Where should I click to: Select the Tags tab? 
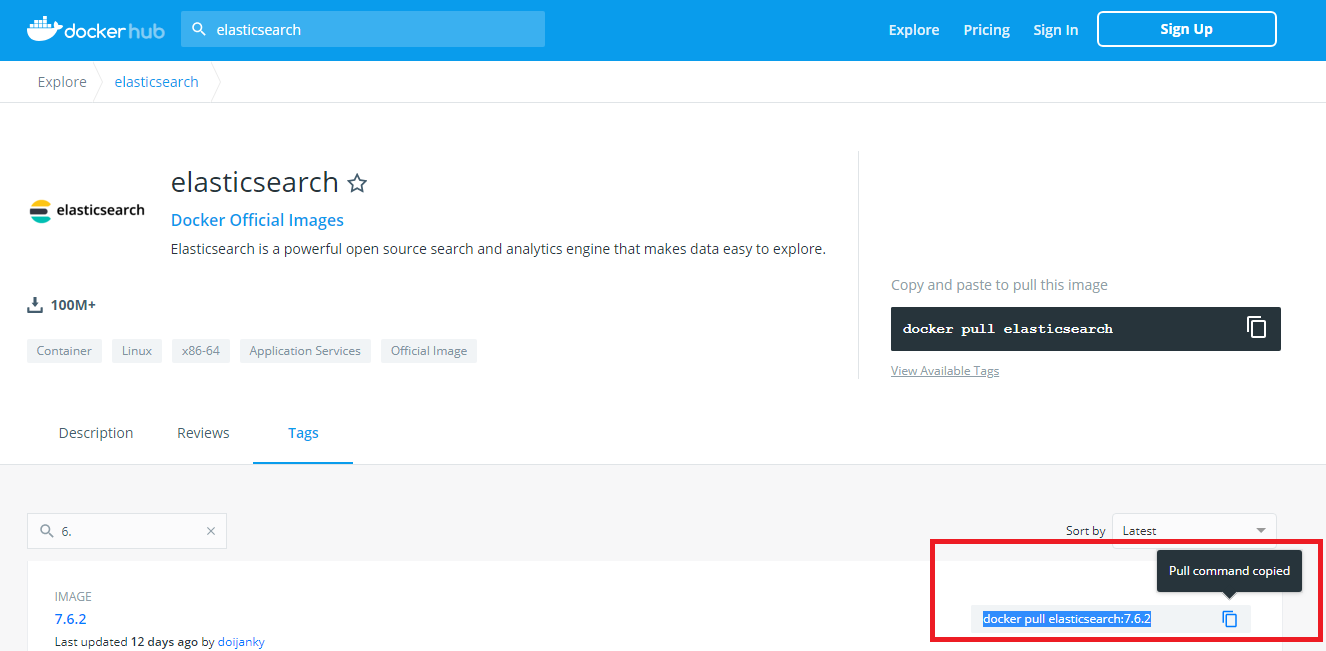tap(303, 433)
